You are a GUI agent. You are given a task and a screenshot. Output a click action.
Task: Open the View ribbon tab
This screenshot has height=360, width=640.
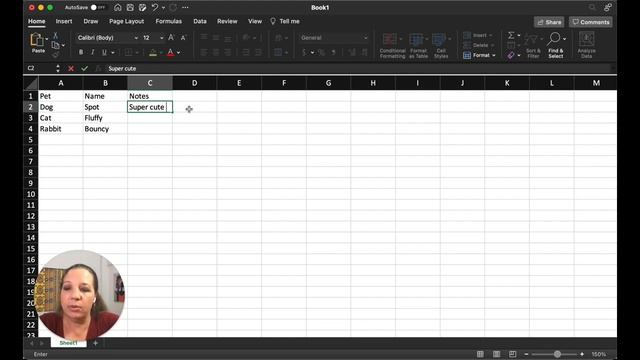click(255, 21)
